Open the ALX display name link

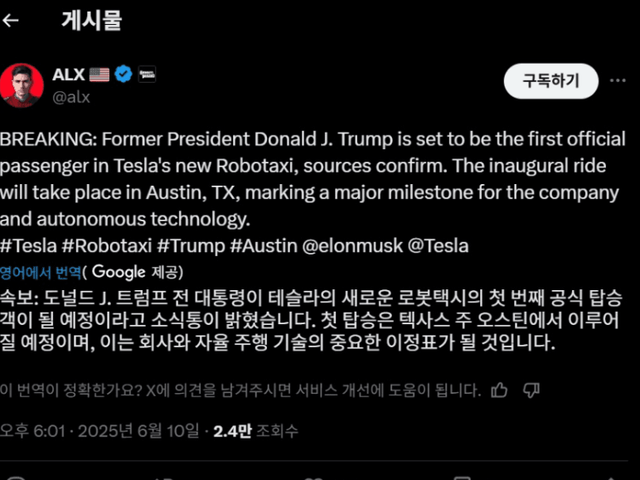66,75
